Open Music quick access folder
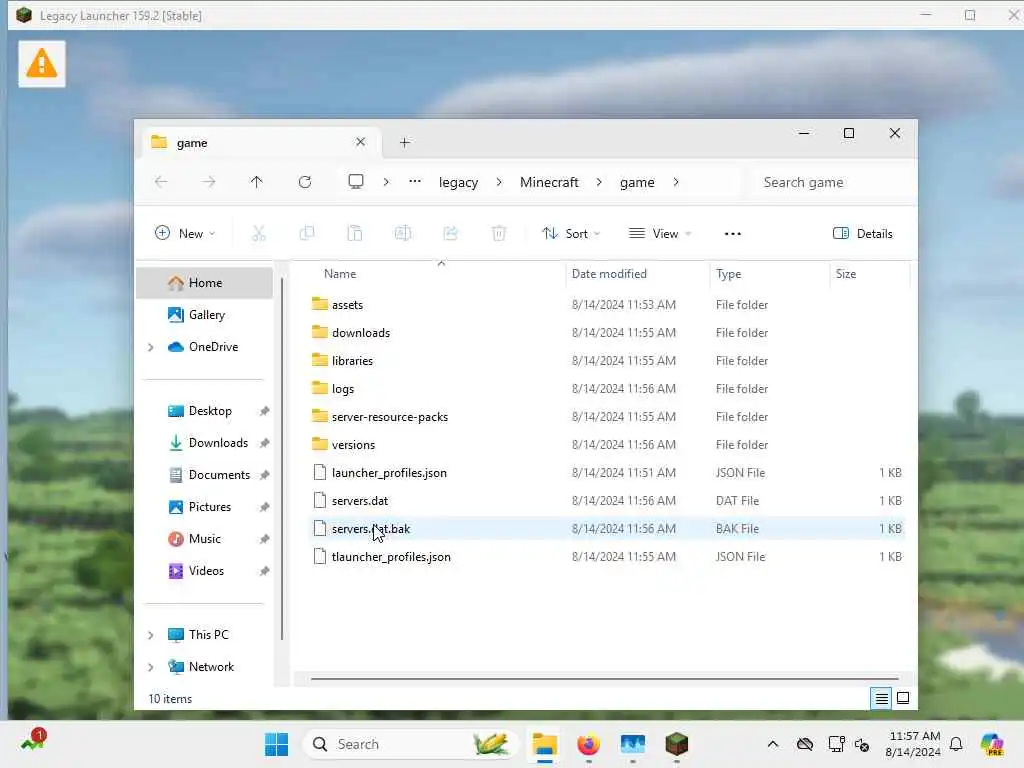This screenshot has width=1024, height=768. tap(205, 539)
